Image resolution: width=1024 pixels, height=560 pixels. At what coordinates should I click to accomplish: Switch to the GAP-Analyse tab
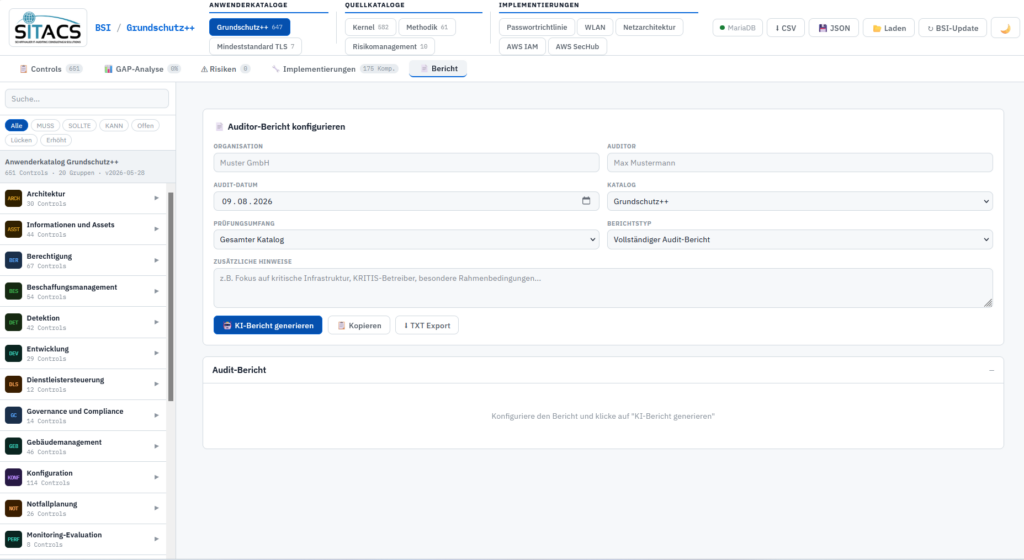coord(142,69)
